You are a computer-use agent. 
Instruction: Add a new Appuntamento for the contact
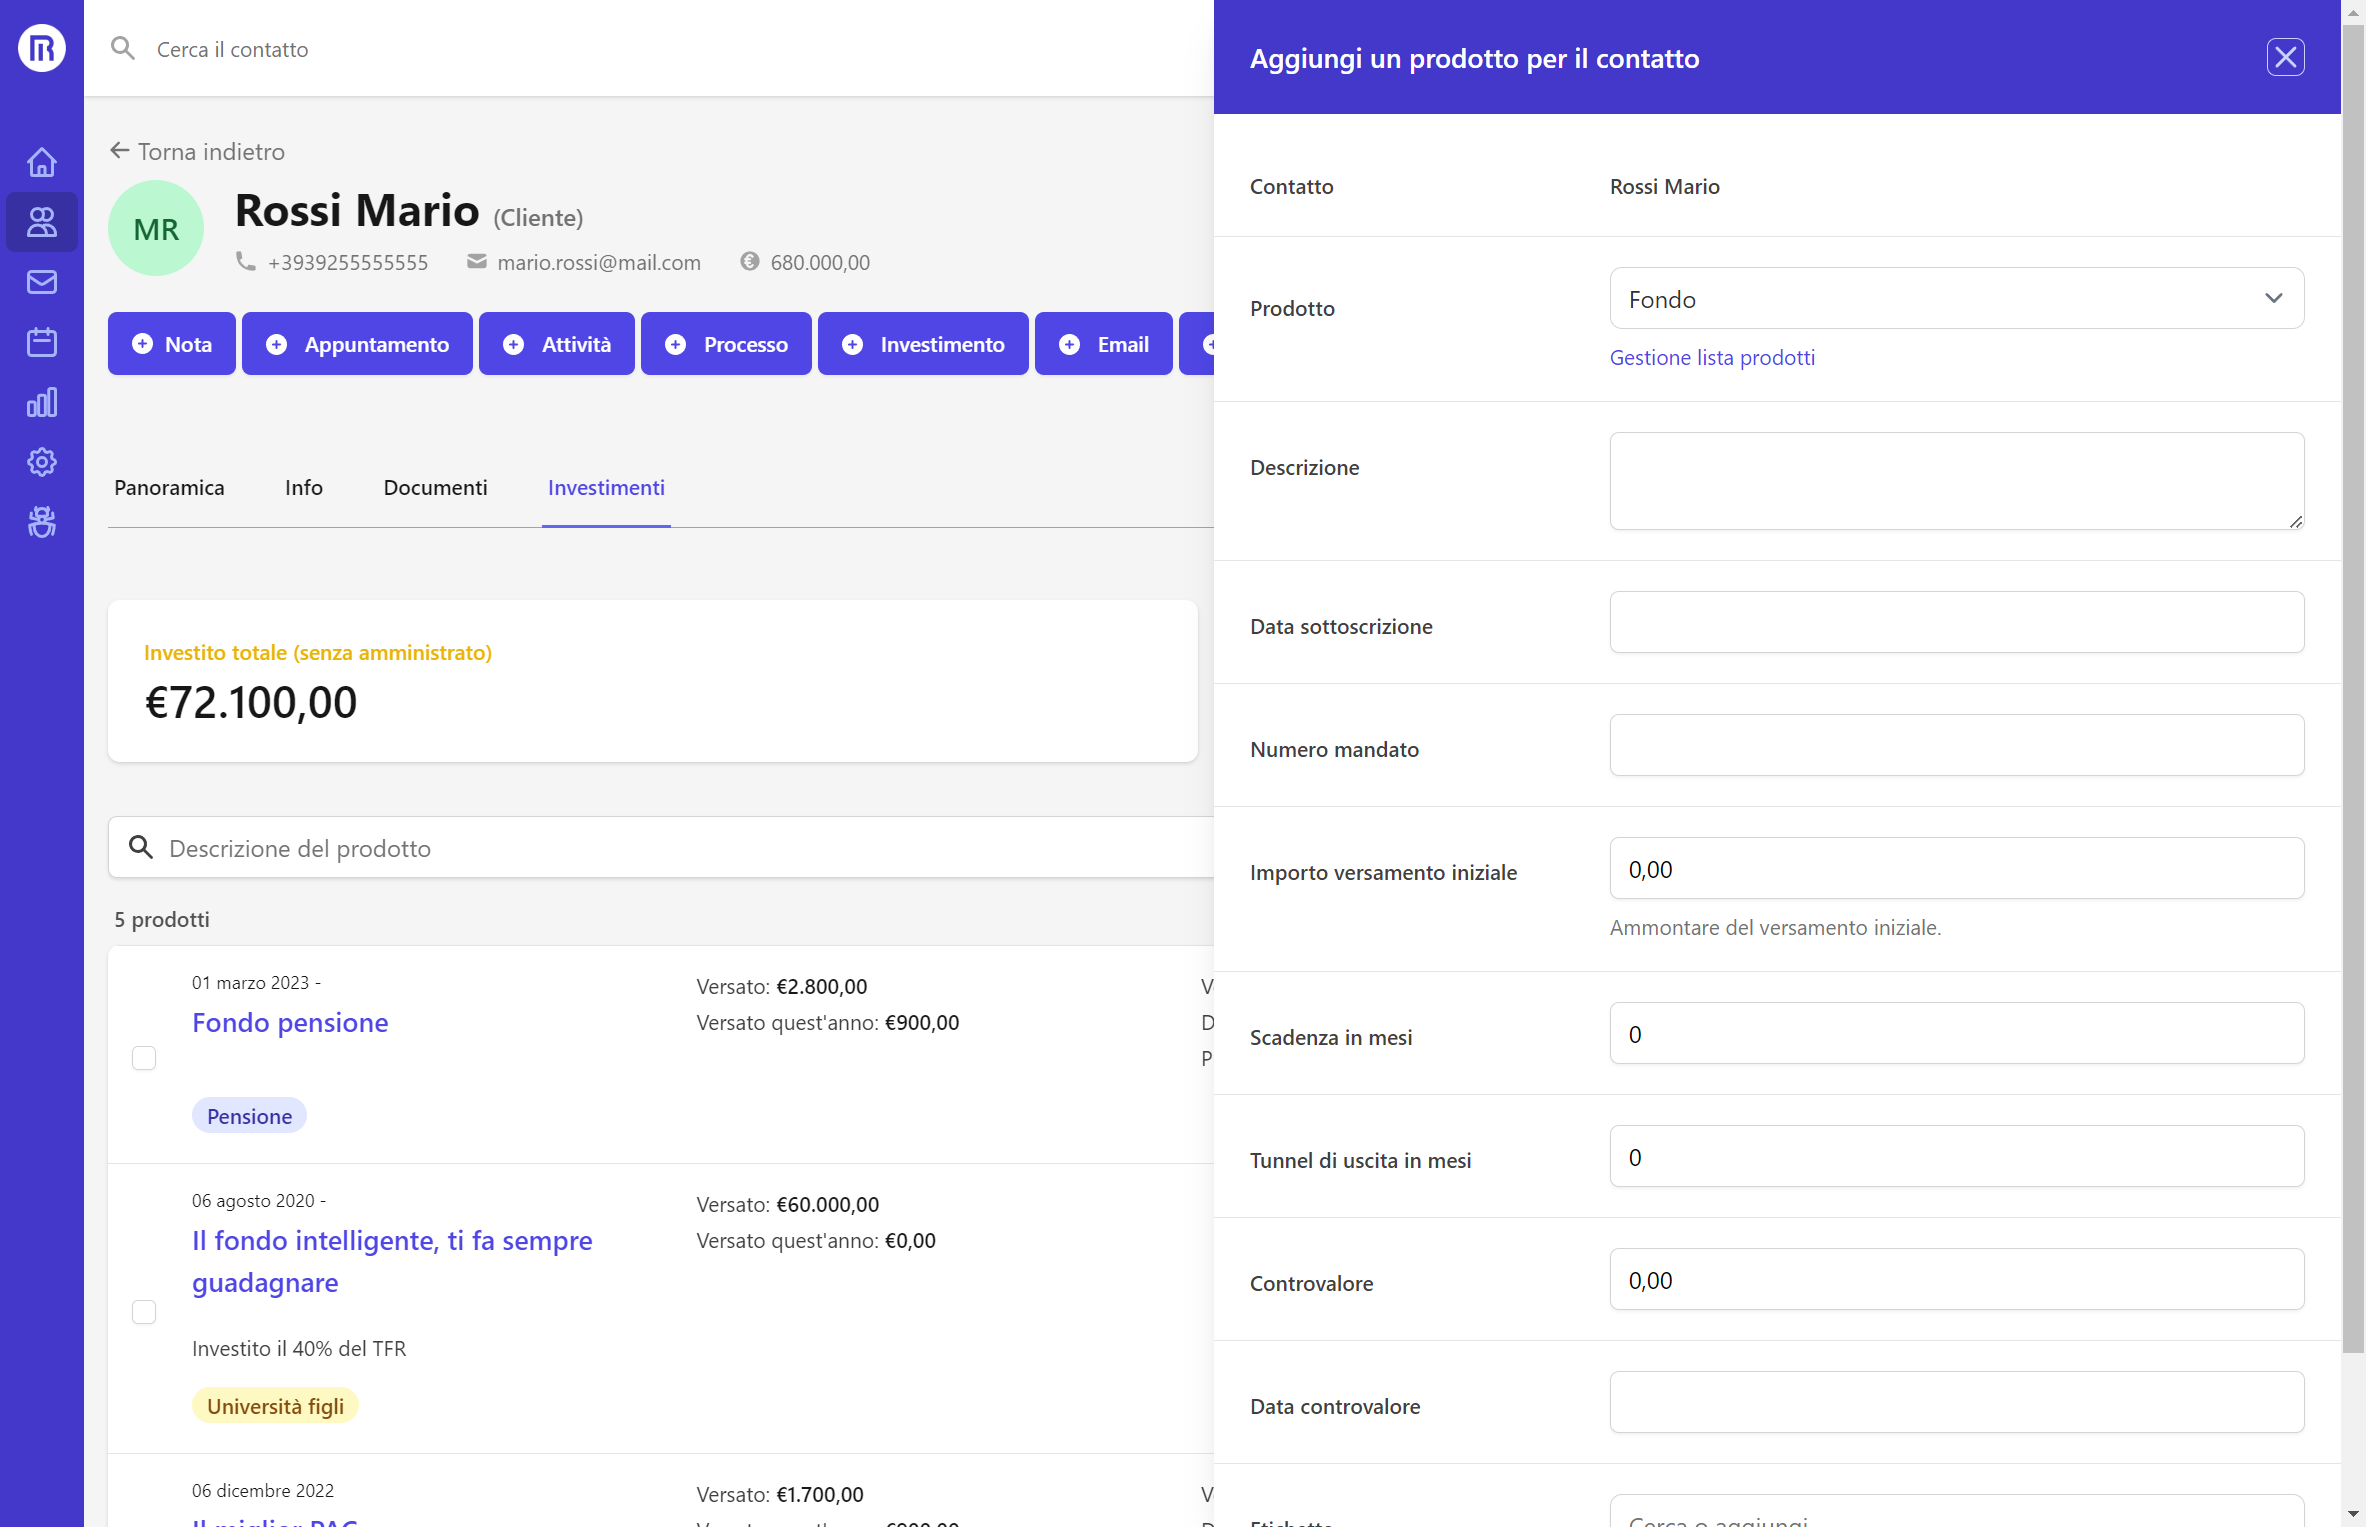tap(357, 343)
